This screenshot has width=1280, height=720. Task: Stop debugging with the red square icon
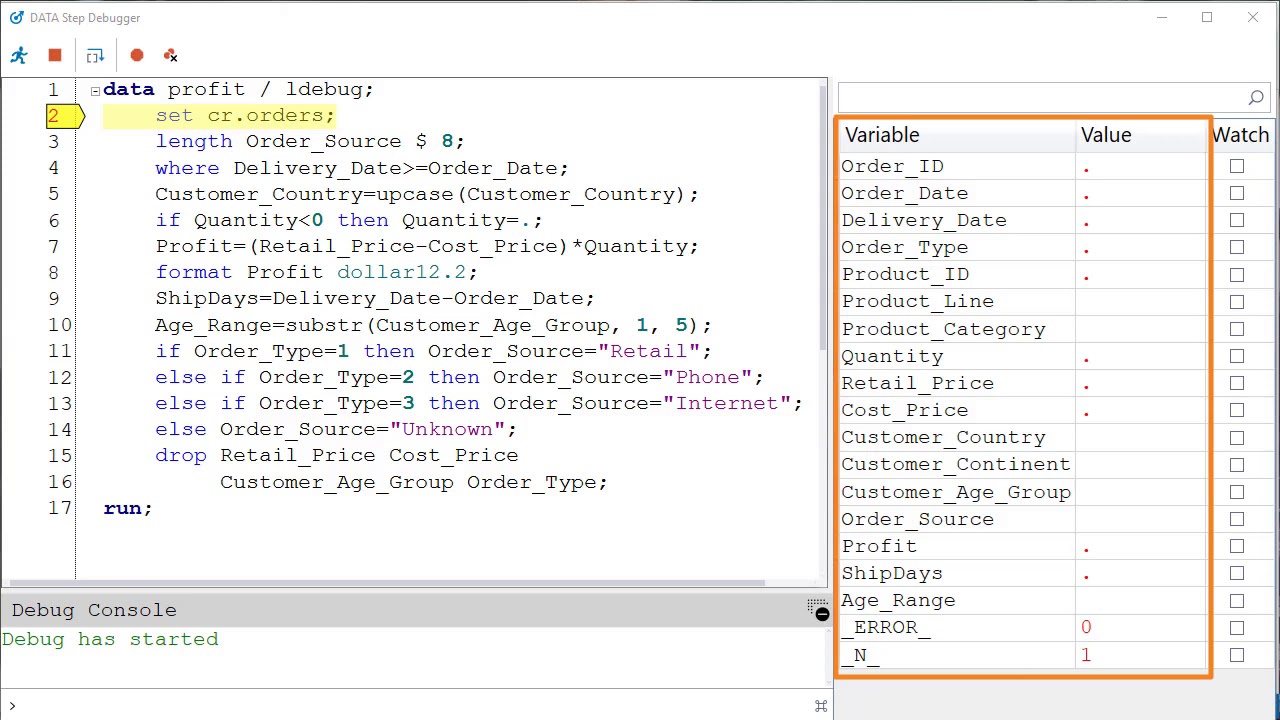(x=55, y=56)
